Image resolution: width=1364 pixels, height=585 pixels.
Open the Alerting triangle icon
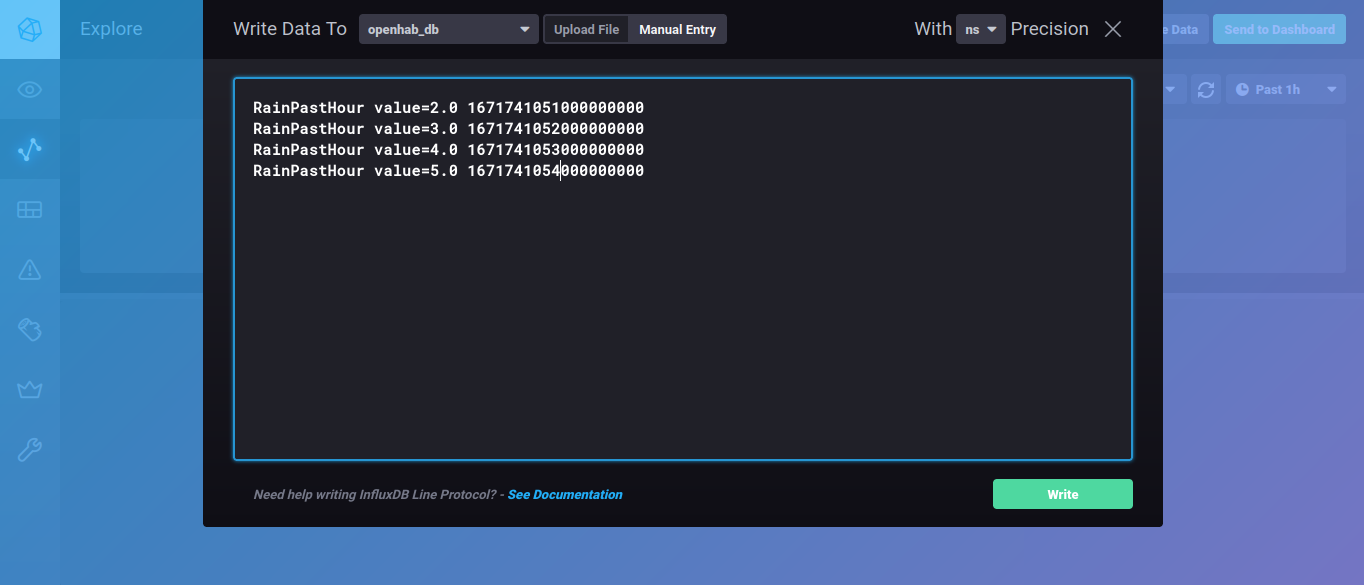(x=30, y=269)
